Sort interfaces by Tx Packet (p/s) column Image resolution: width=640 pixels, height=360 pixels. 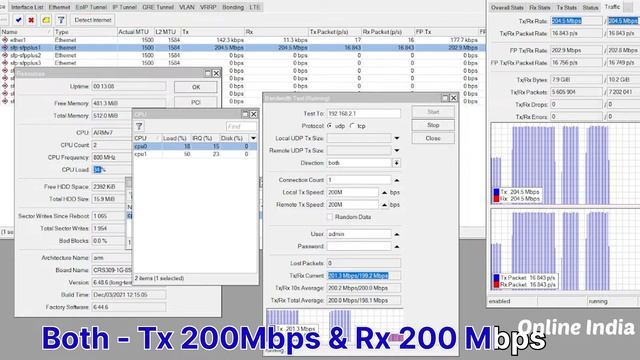click(x=335, y=32)
